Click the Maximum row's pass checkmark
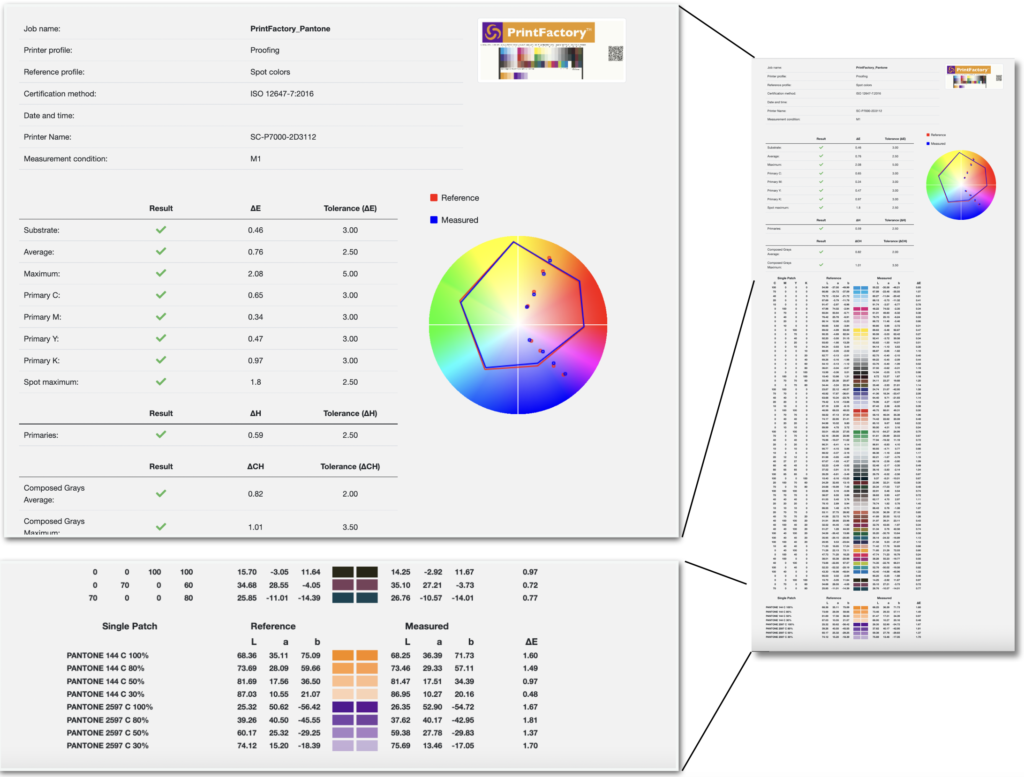The height and width of the screenshot is (777, 1024). click(161, 274)
